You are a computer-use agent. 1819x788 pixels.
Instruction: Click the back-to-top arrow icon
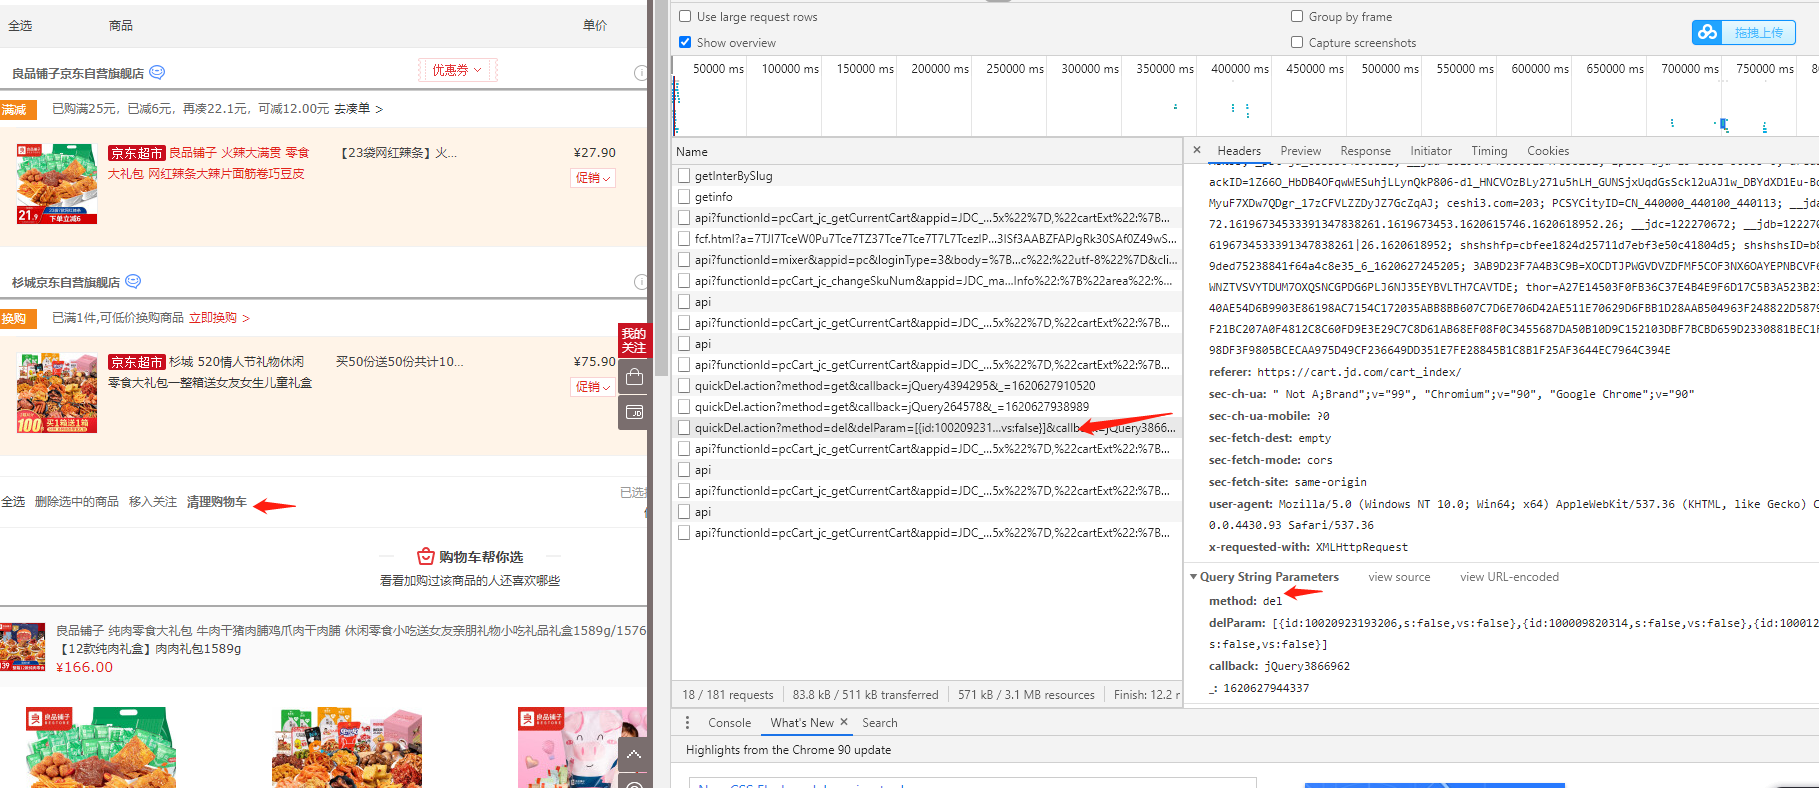634,755
